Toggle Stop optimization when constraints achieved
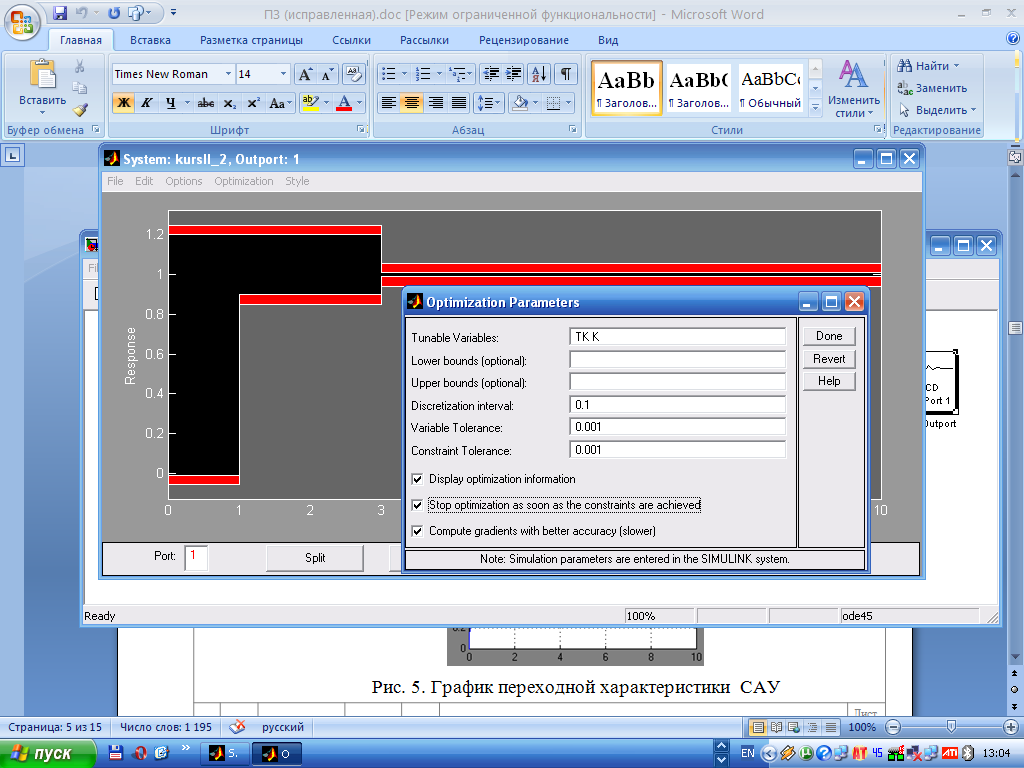The height and width of the screenshot is (768, 1024). tap(418, 505)
